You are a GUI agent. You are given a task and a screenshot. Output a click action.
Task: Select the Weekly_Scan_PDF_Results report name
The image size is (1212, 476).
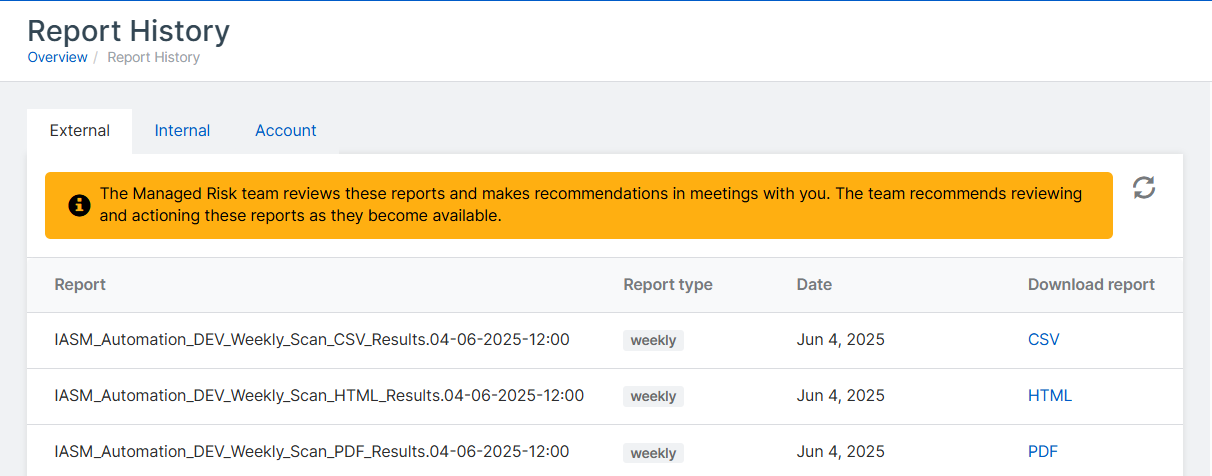pyautogui.click(x=312, y=452)
